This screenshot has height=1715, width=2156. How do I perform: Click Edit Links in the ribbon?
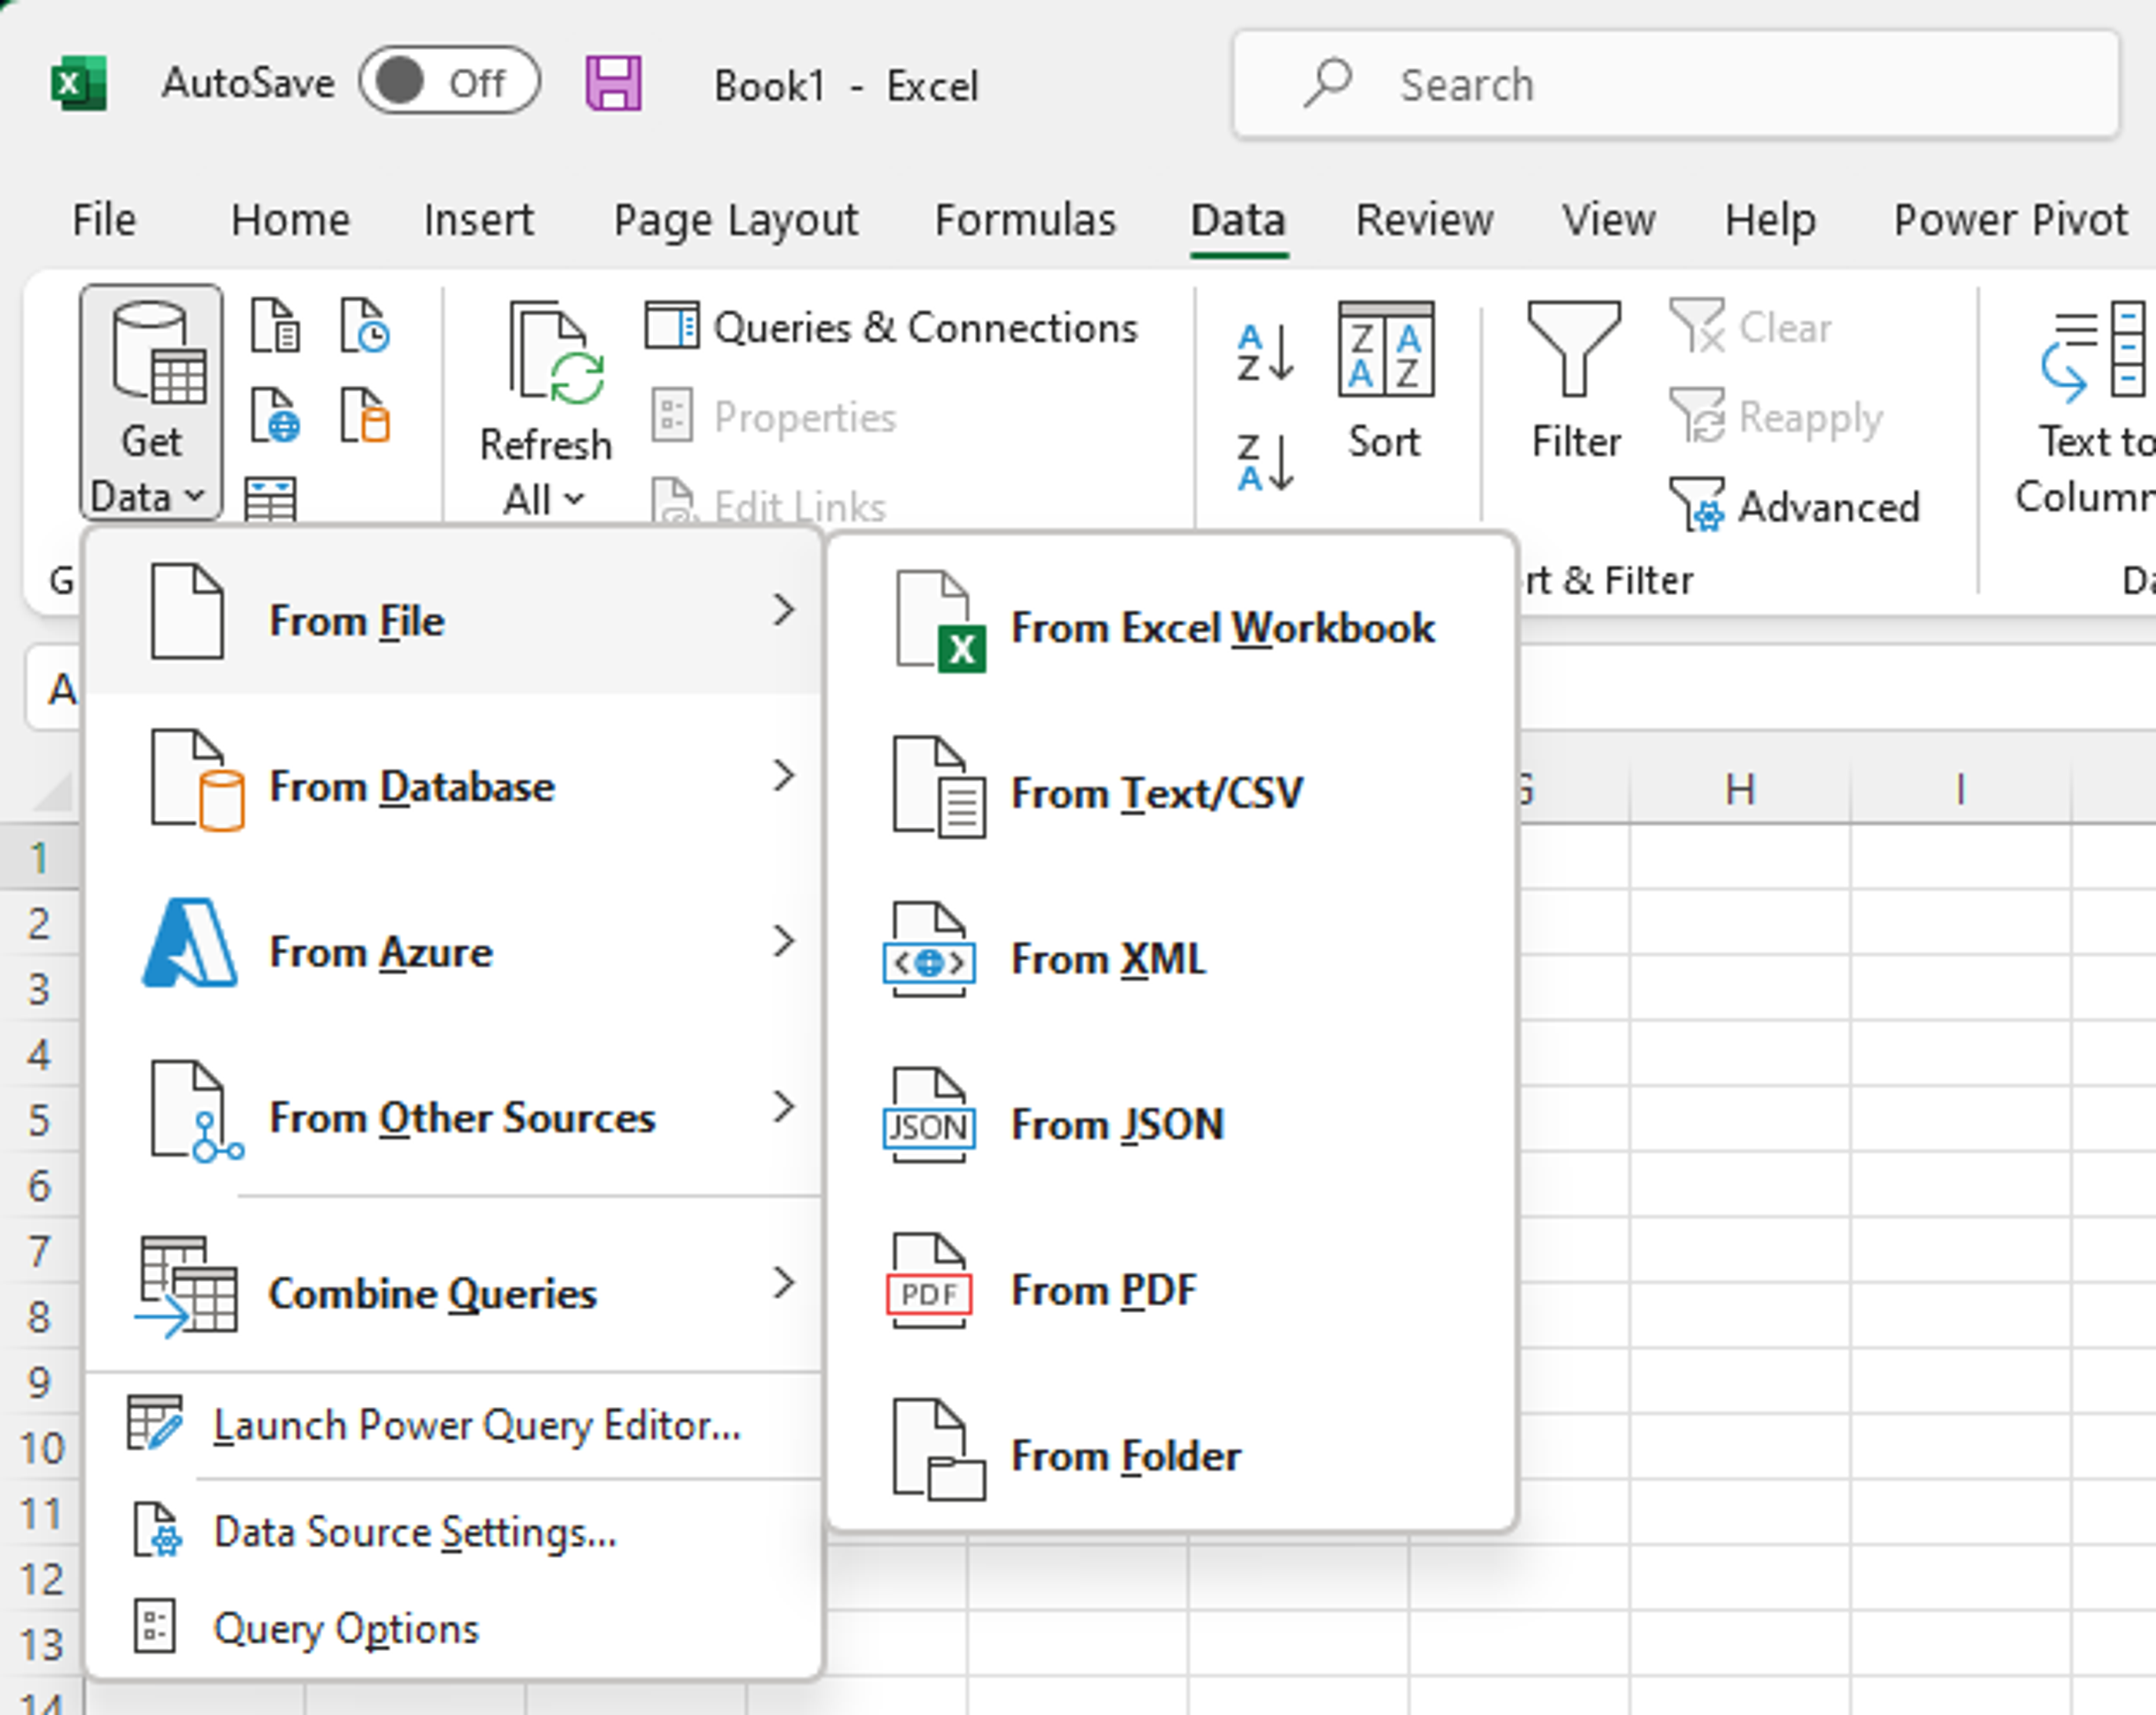click(x=768, y=503)
